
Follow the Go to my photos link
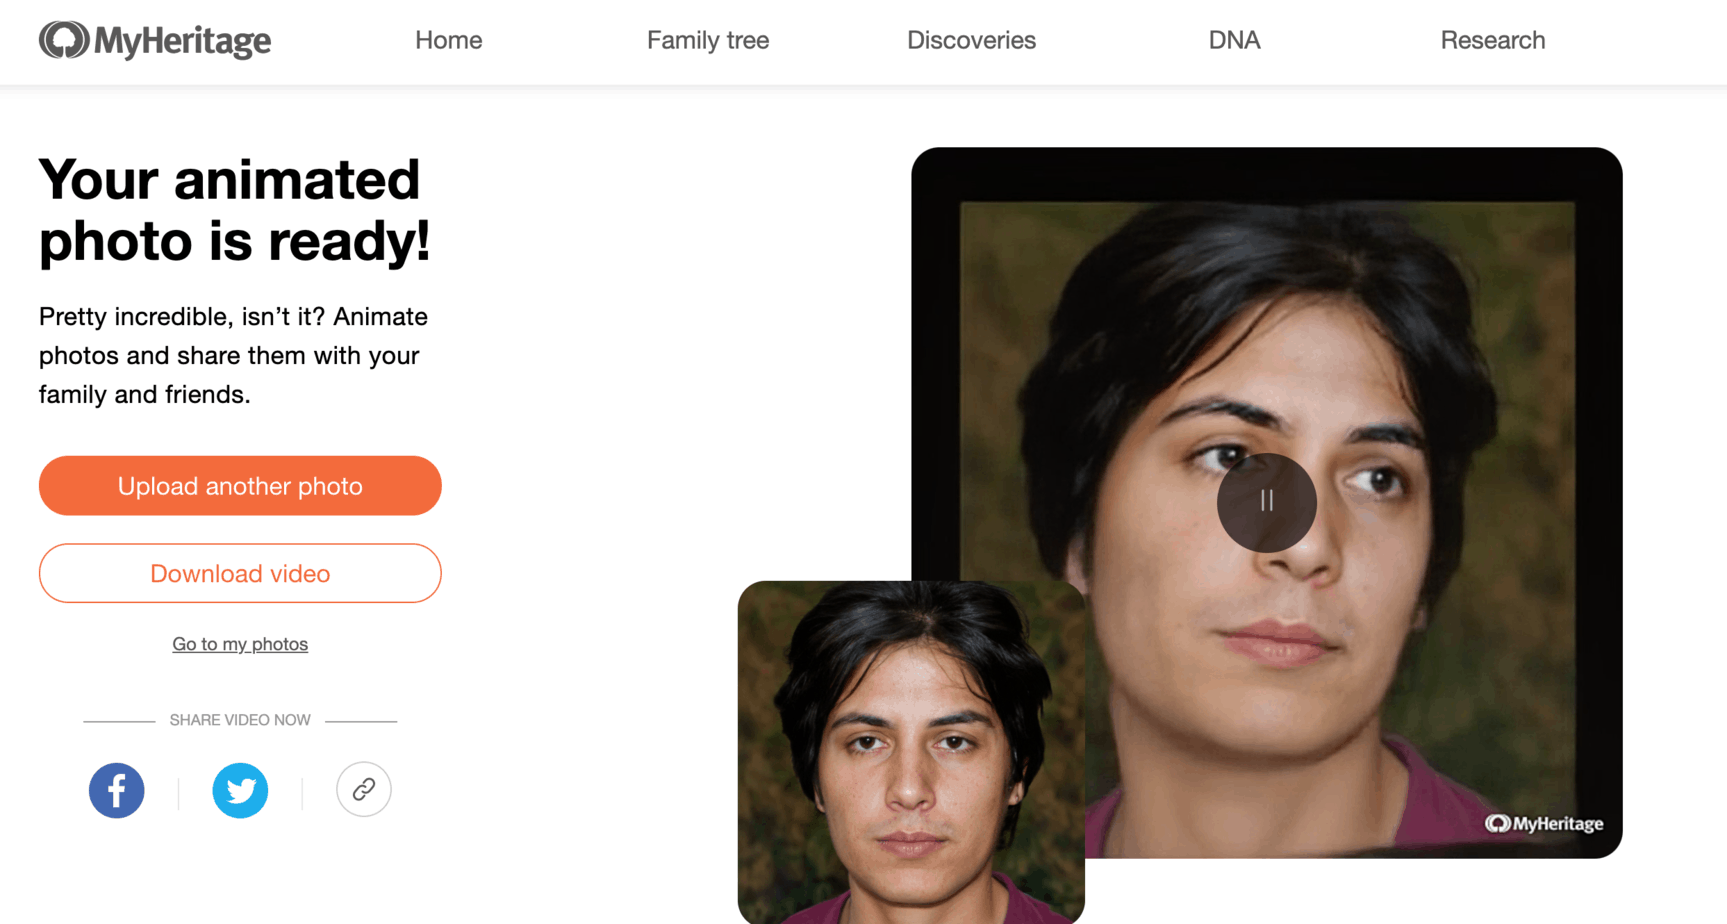pos(240,644)
